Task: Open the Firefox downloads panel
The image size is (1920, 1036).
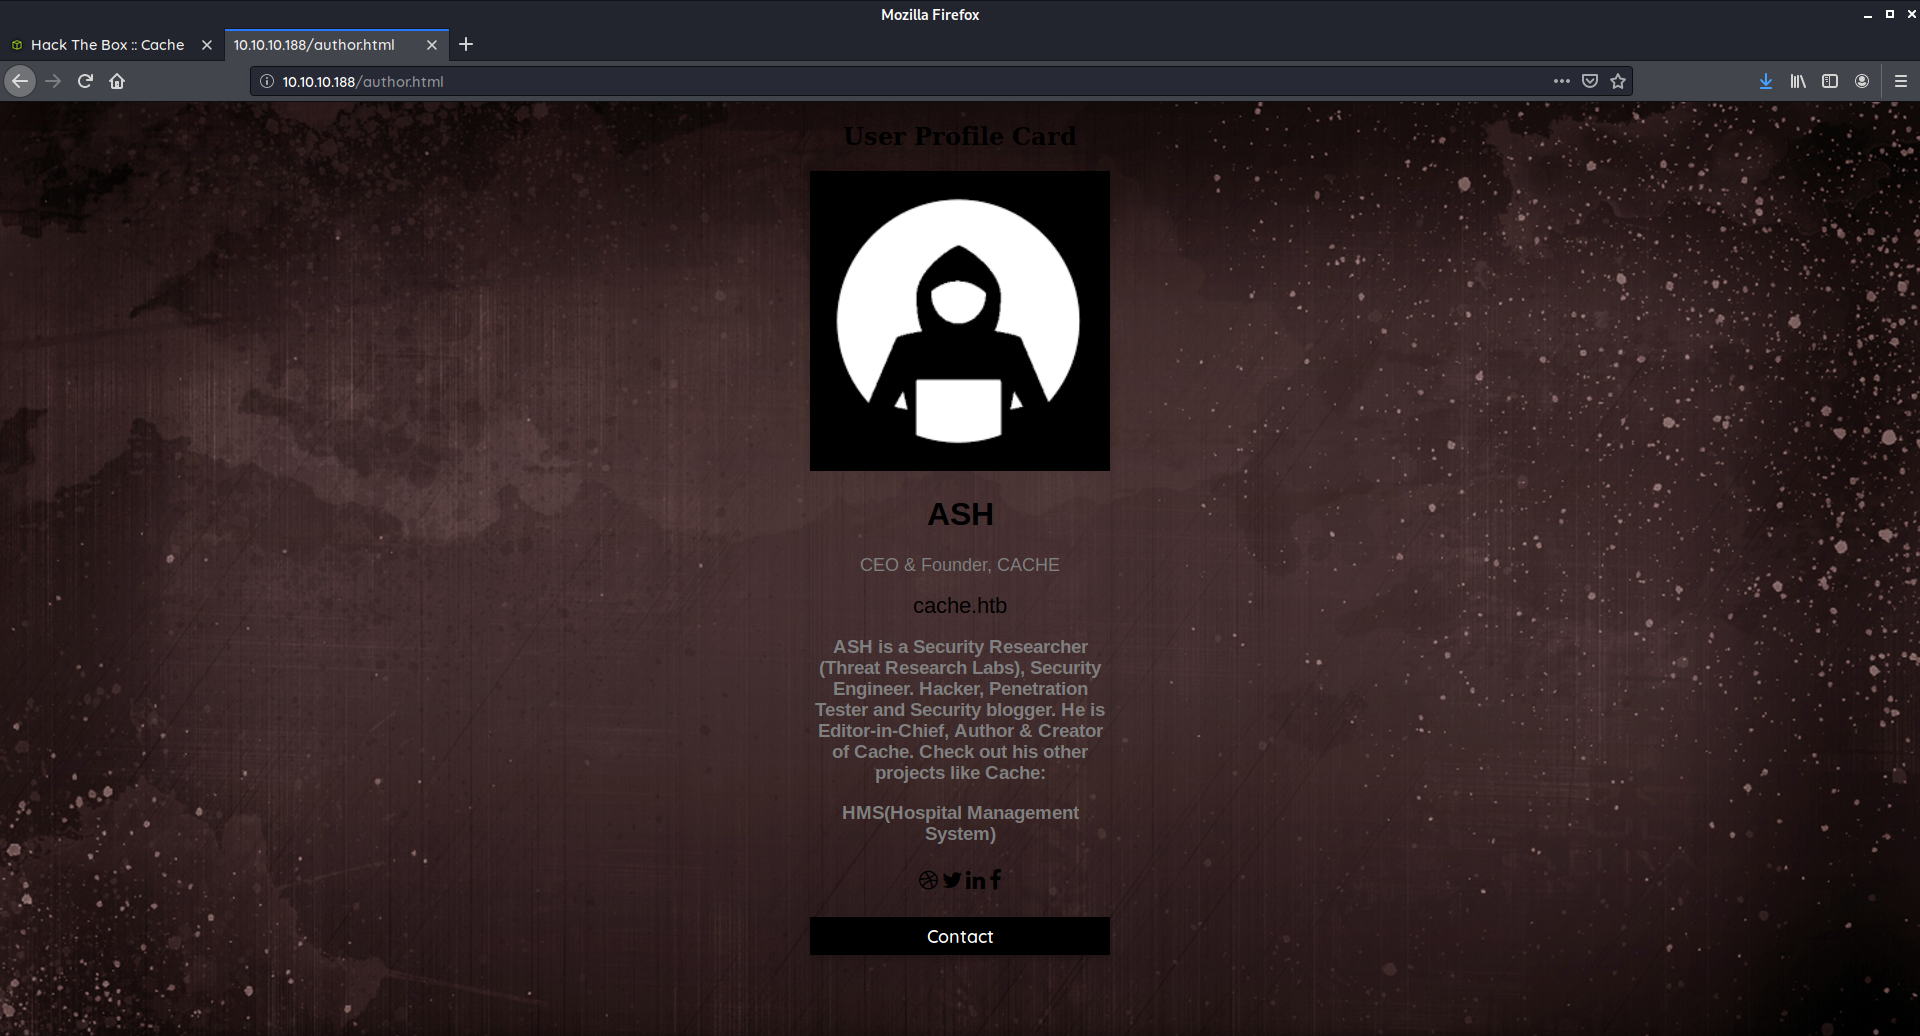Action: pos(1766,81)
